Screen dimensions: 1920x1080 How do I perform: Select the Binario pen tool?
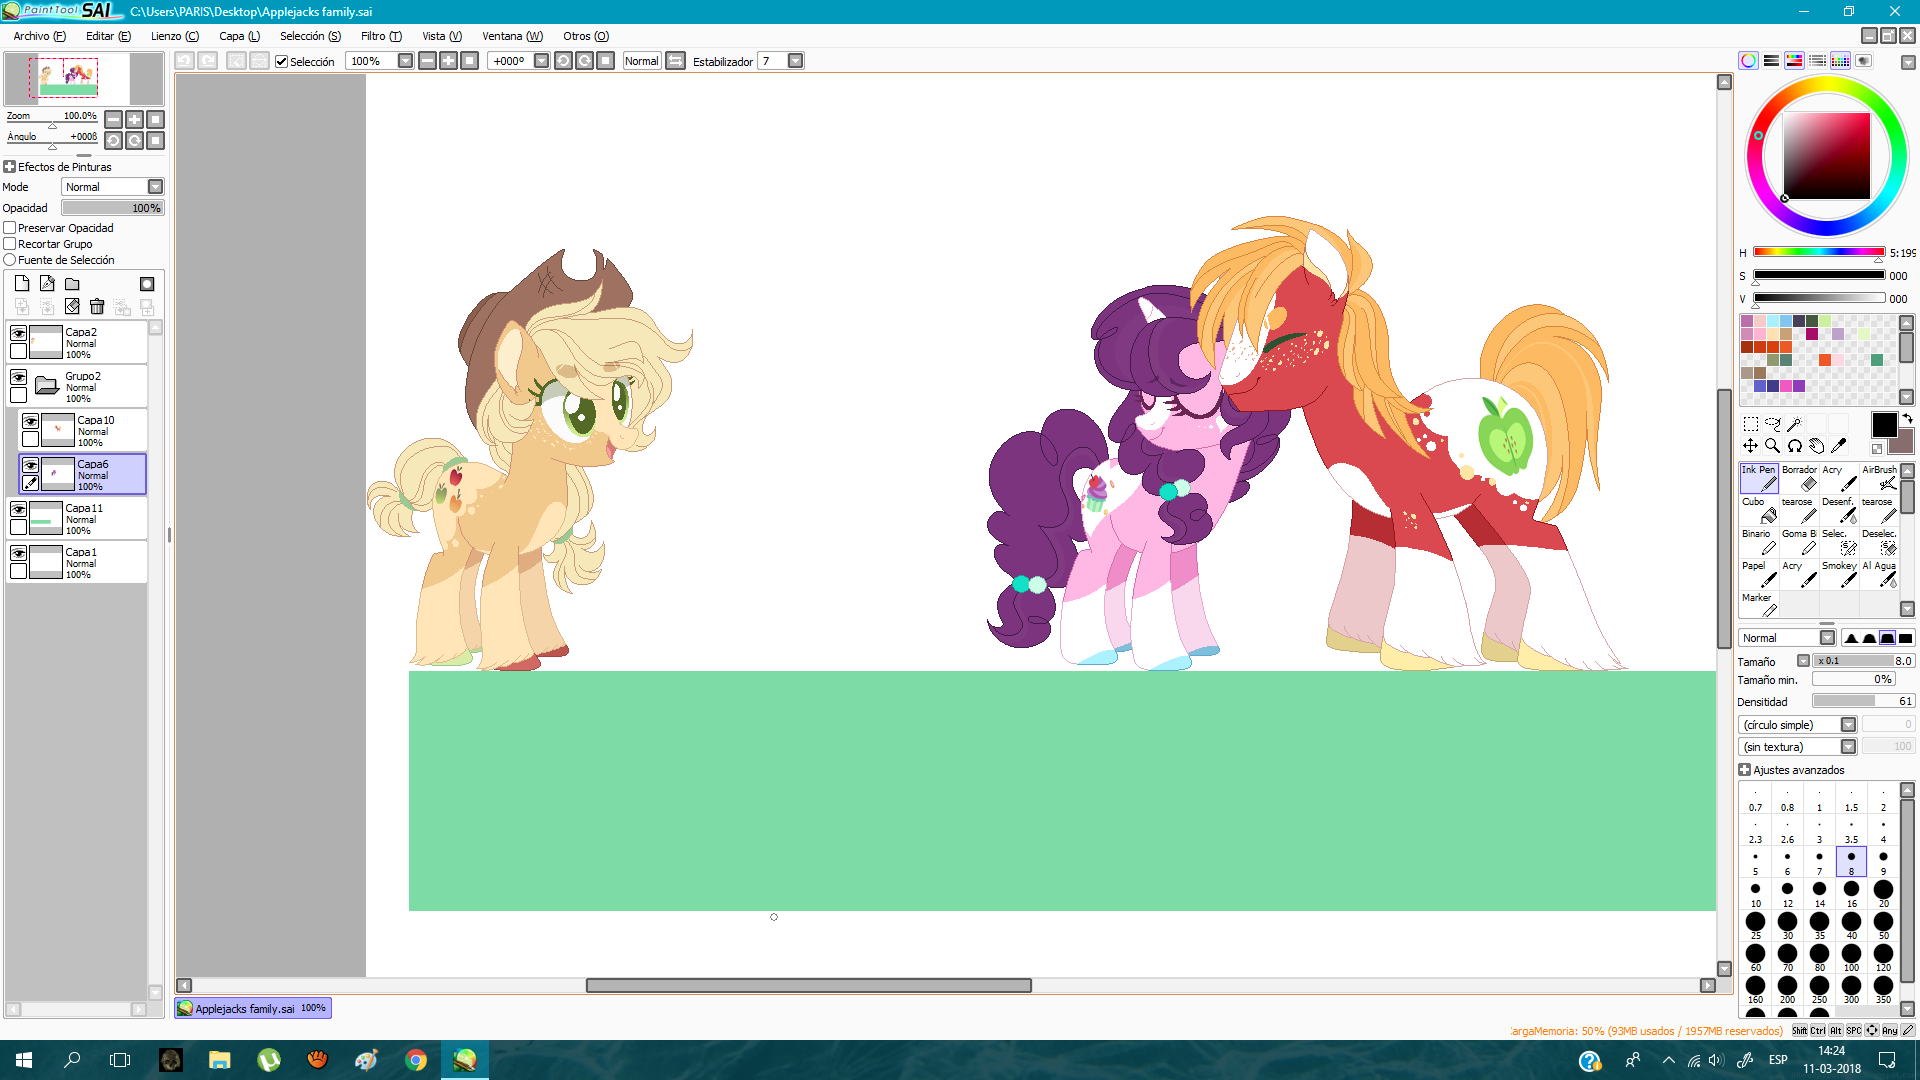coord(1759,542)
